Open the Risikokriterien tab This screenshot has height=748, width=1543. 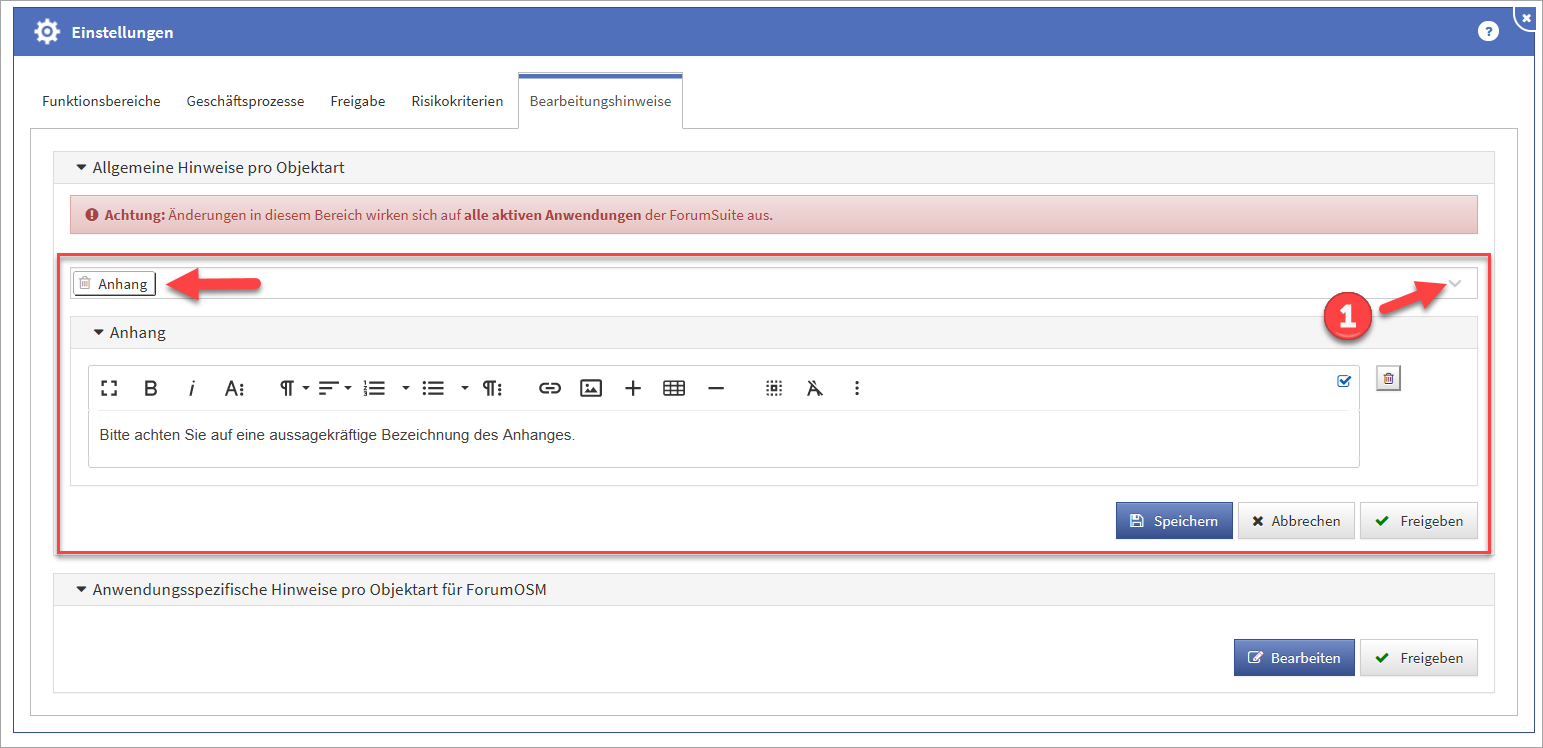point(457,101)
